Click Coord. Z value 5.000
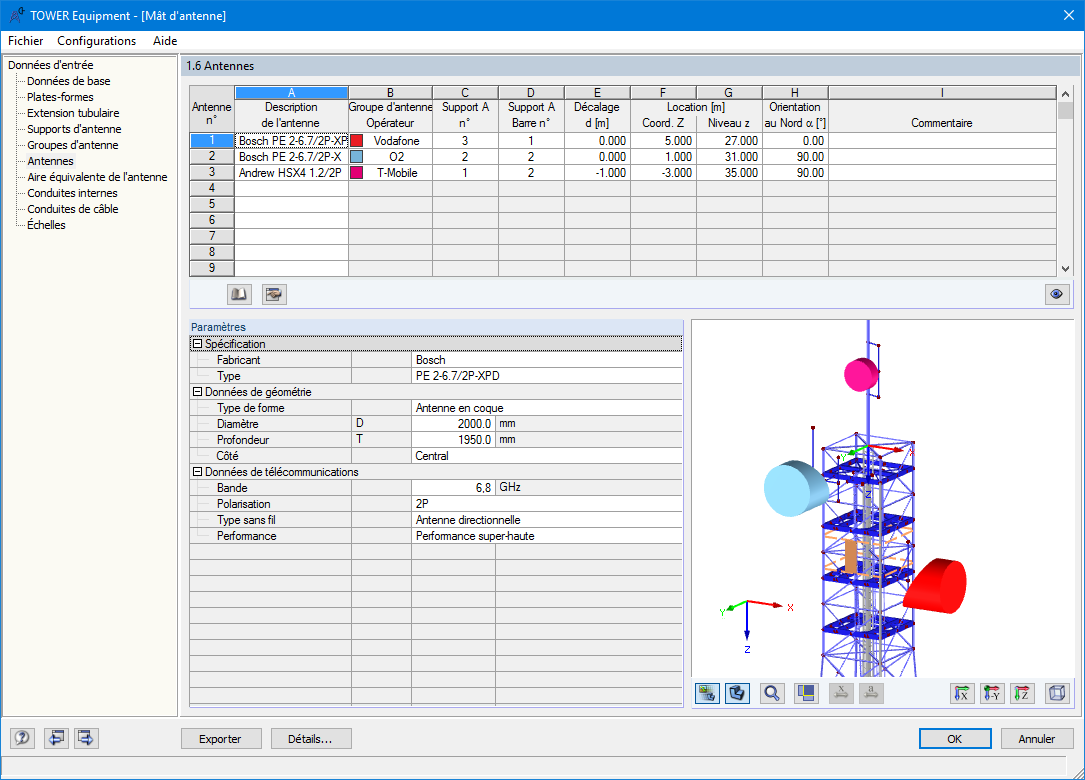 (x=663, y=140)
